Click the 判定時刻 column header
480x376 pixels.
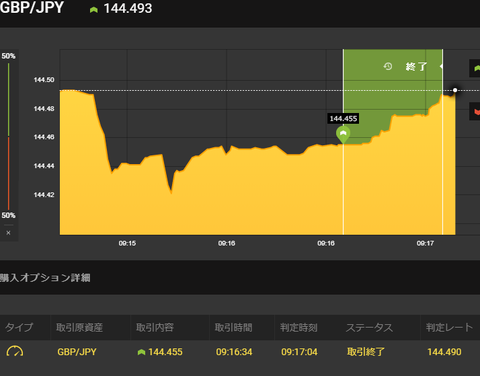point(299,327)
